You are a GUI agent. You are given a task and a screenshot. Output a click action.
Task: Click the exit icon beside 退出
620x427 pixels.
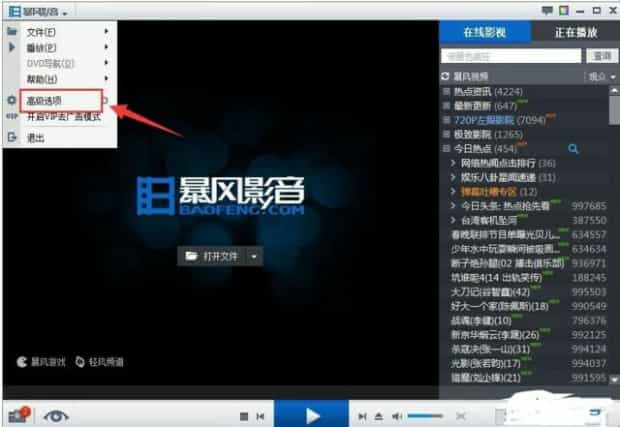12,137
